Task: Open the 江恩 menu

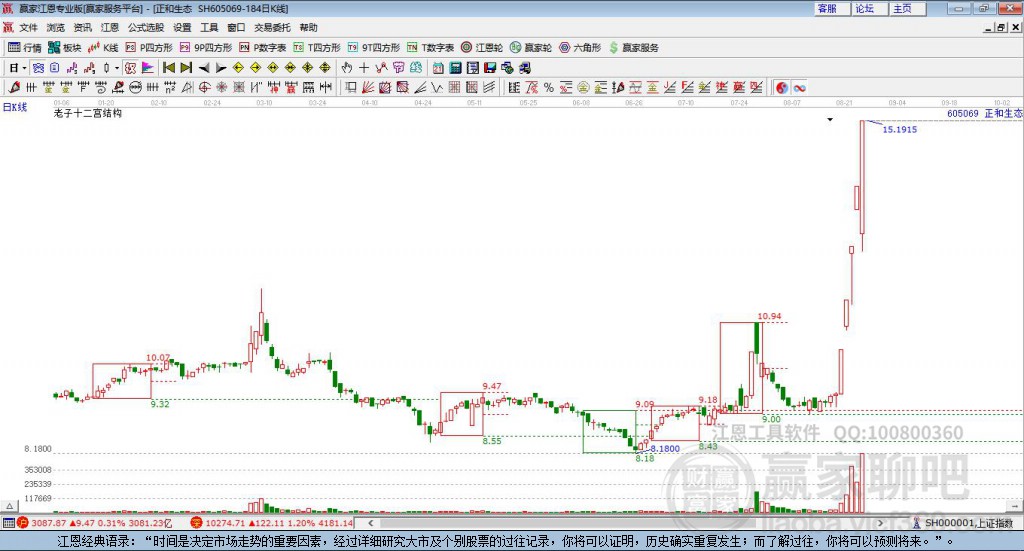Action: coord(110,27)
